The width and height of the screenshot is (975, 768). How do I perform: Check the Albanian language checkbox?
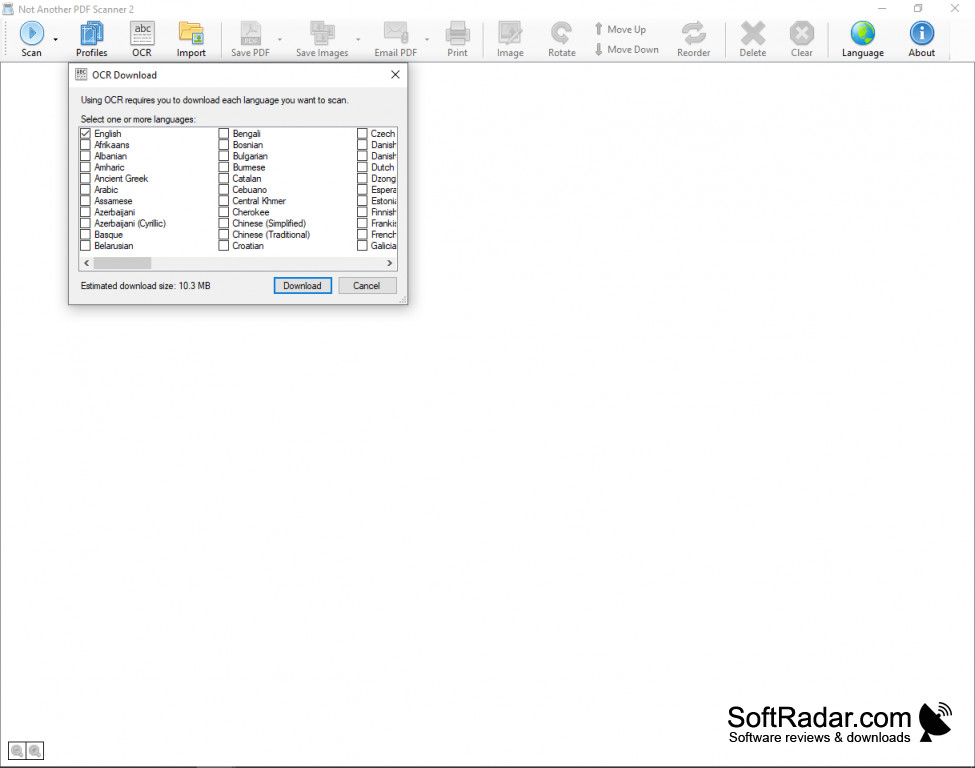[x=85, y=156]
